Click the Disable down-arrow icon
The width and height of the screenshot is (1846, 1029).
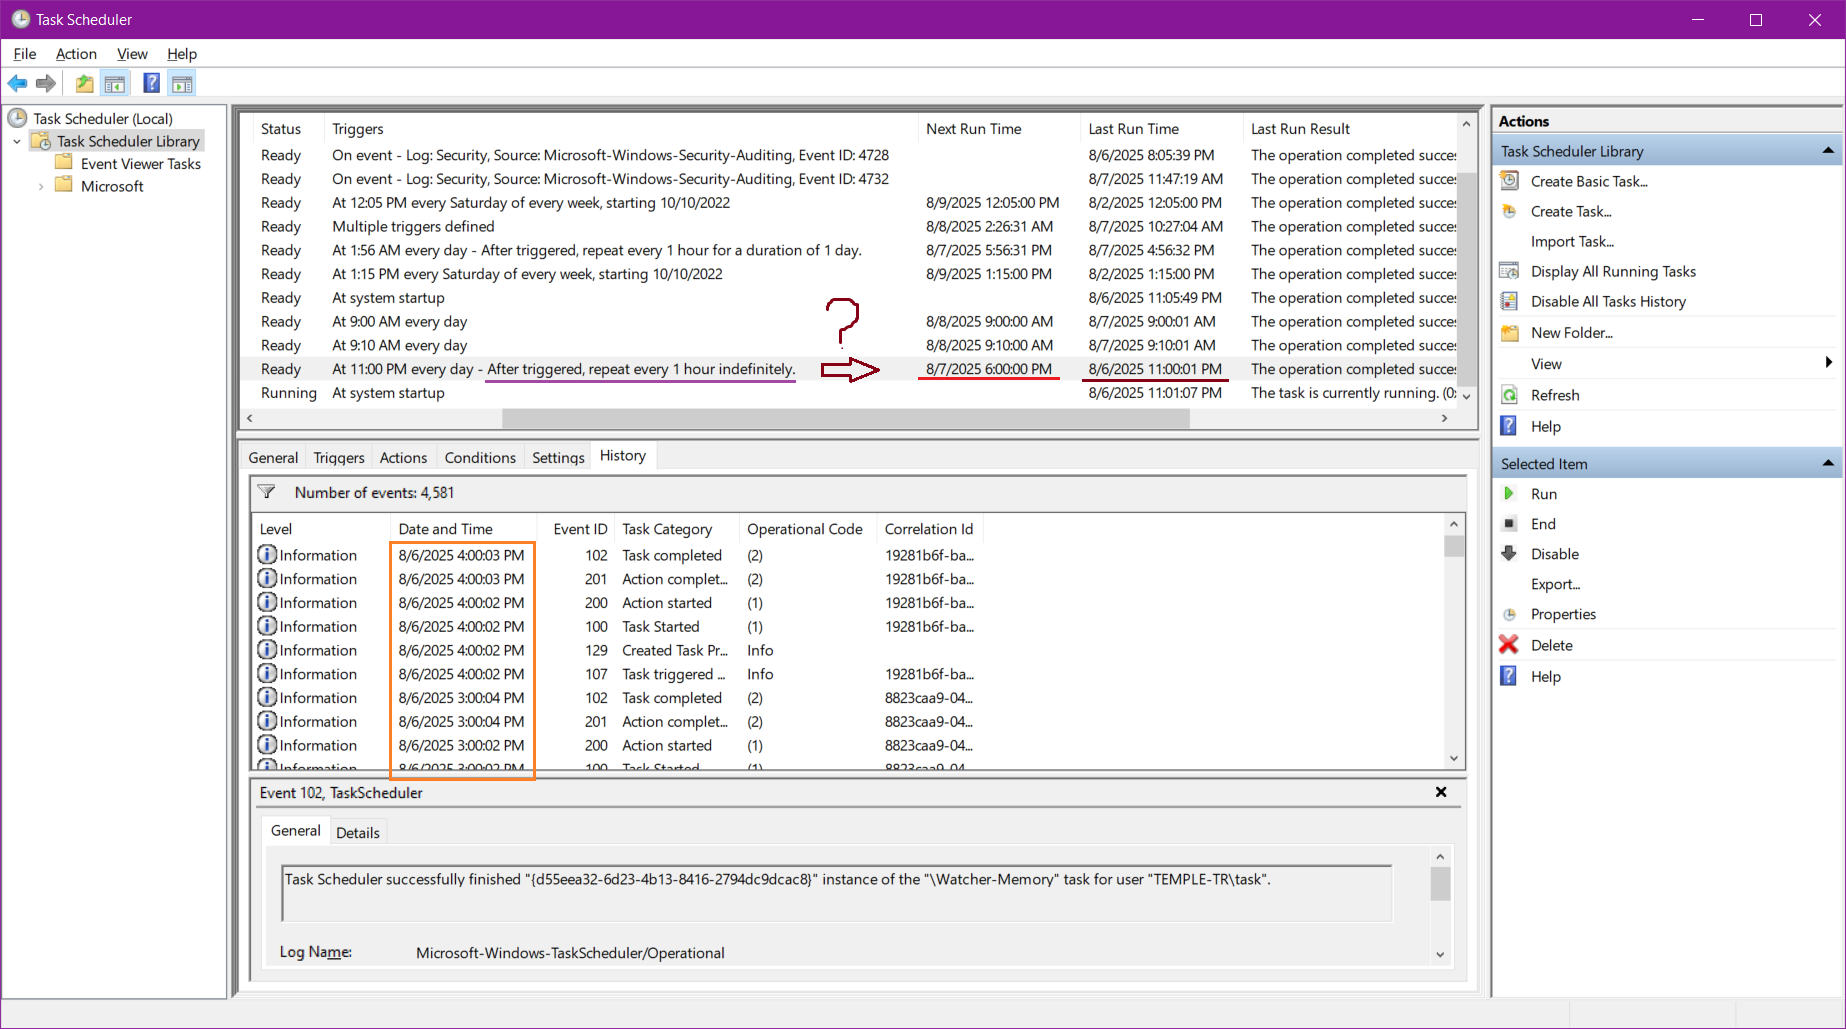coord(1510,554)
